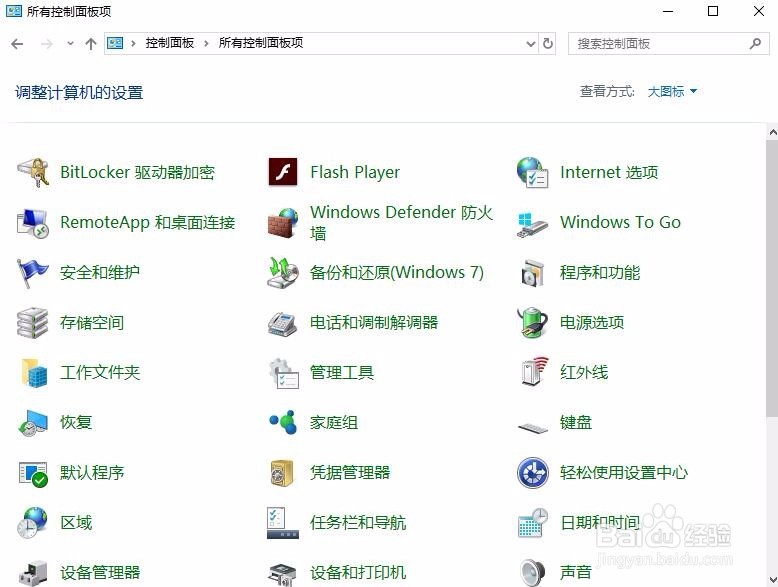The width and height of the screenshot is (778, 587).
Task: Click the search magnifier icon
Action: click(755, 44)
